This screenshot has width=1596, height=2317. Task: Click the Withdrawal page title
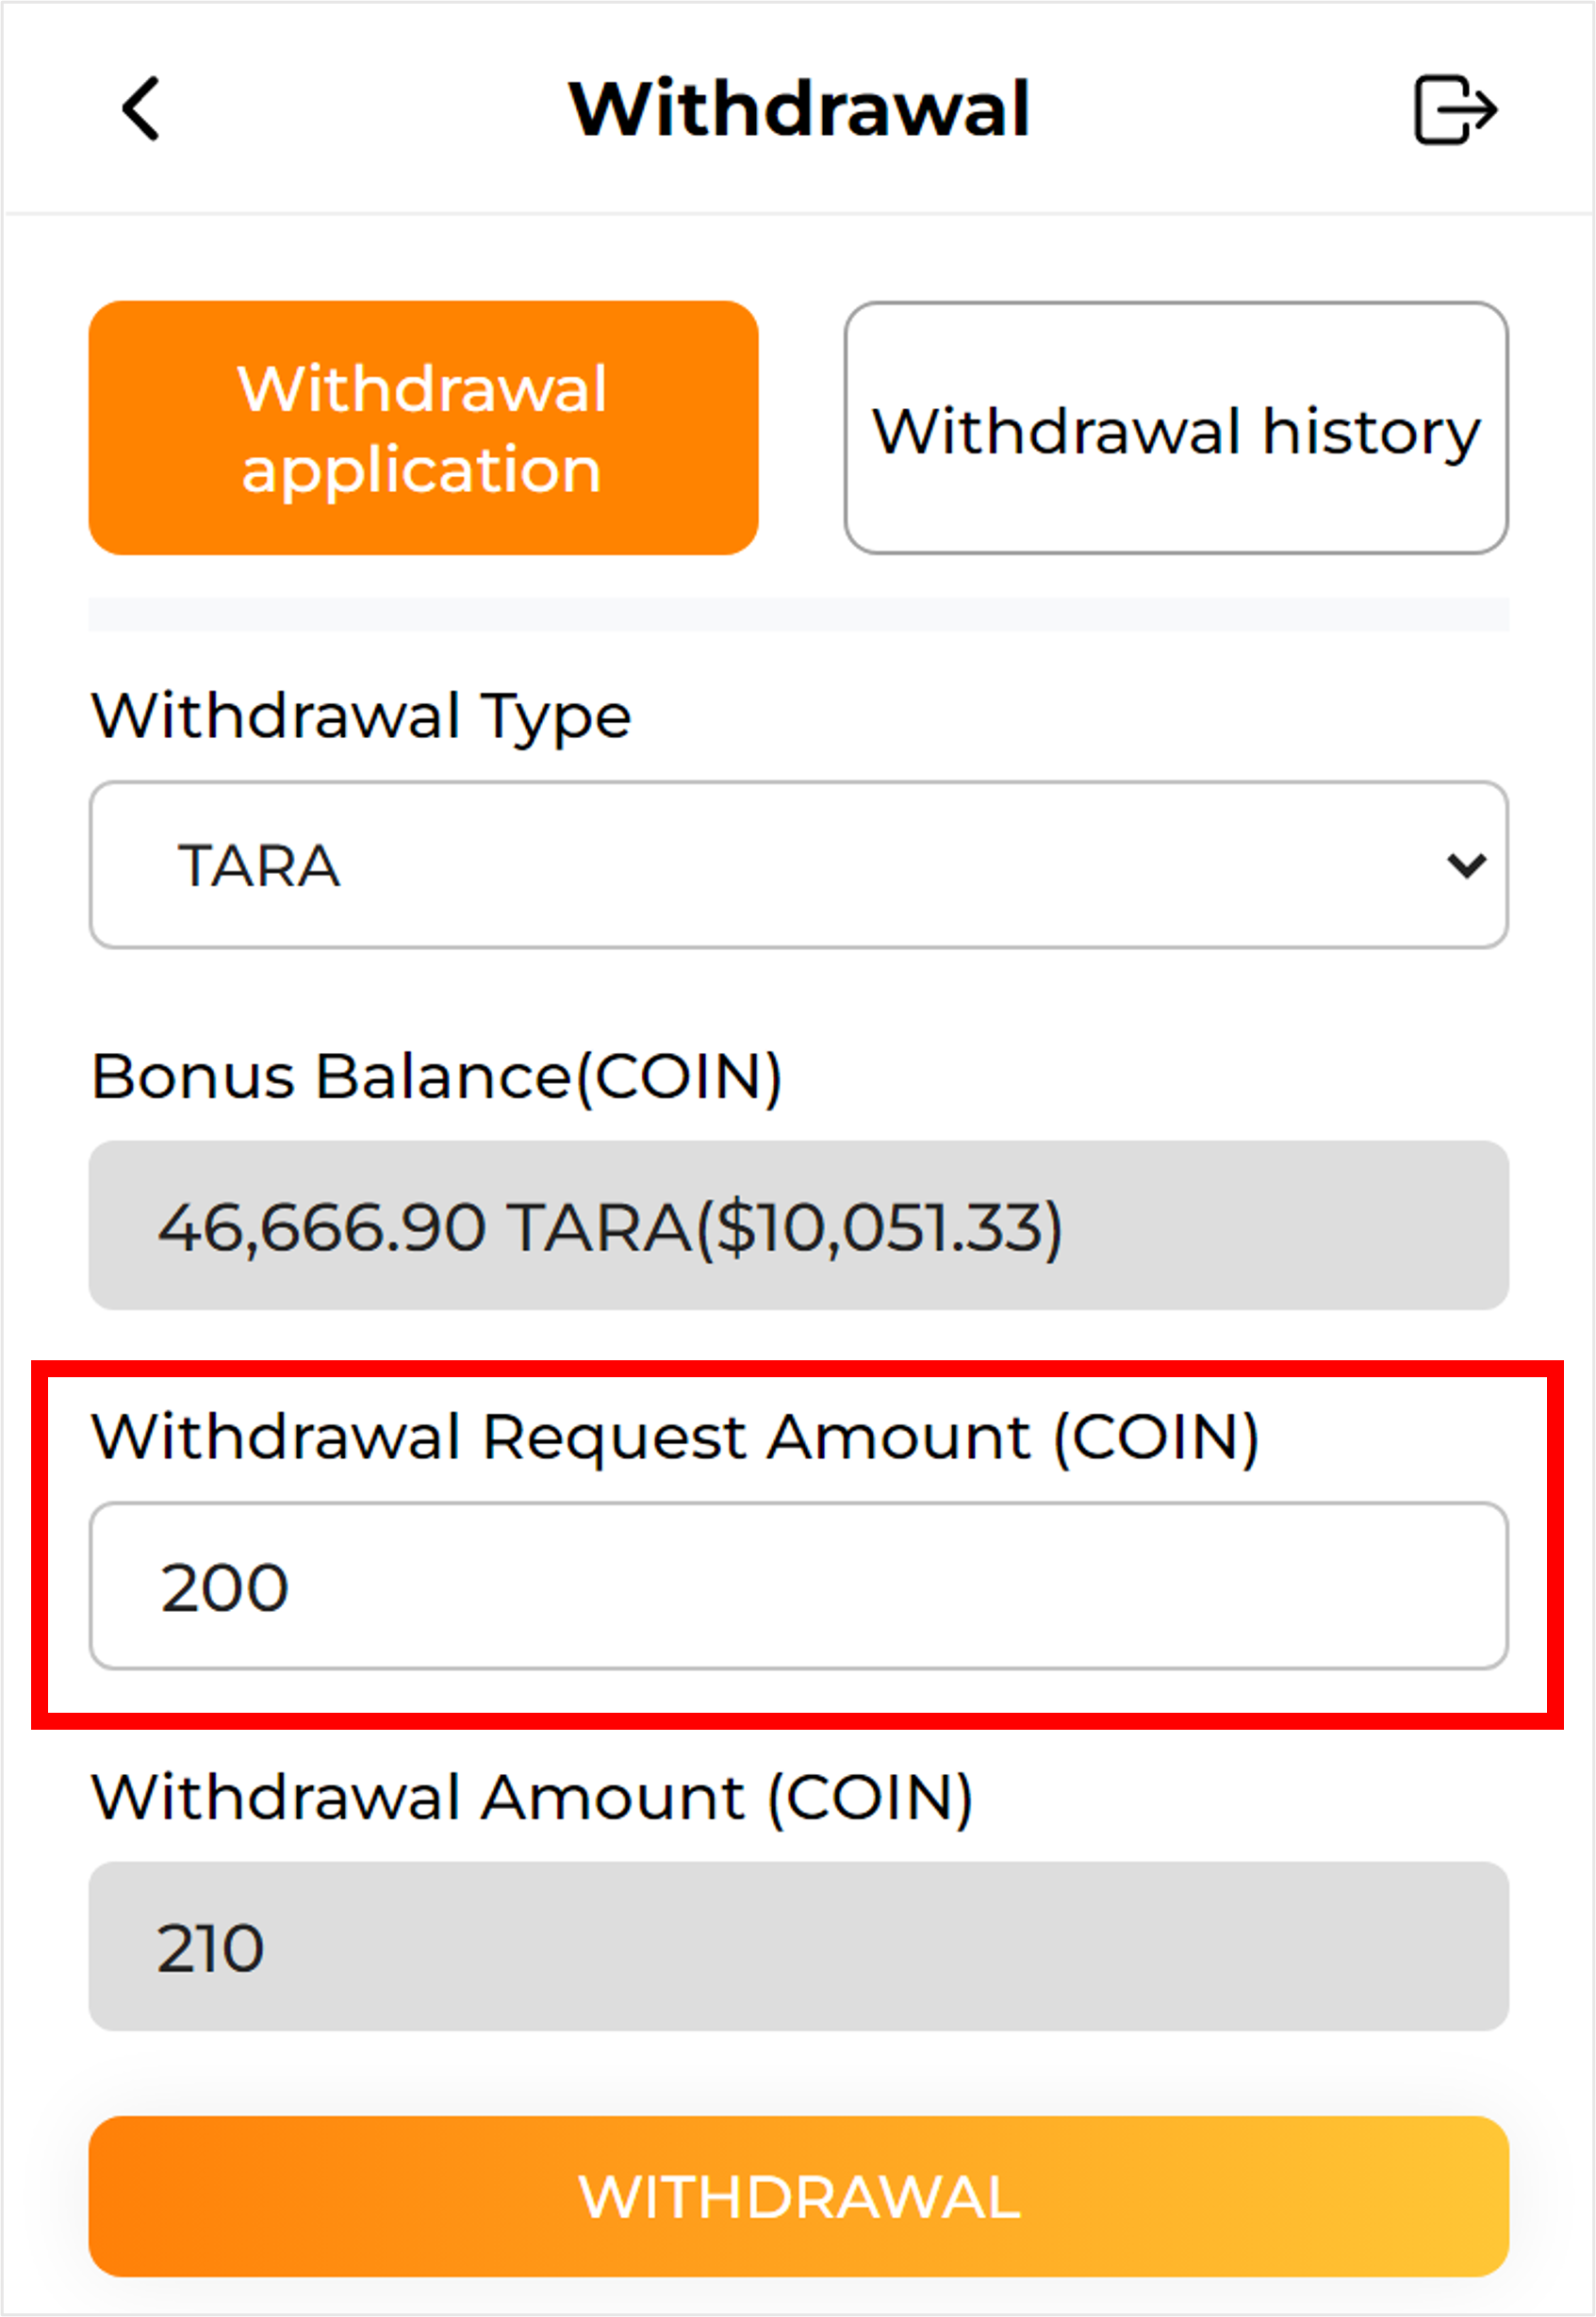click(x=799, y=109)
